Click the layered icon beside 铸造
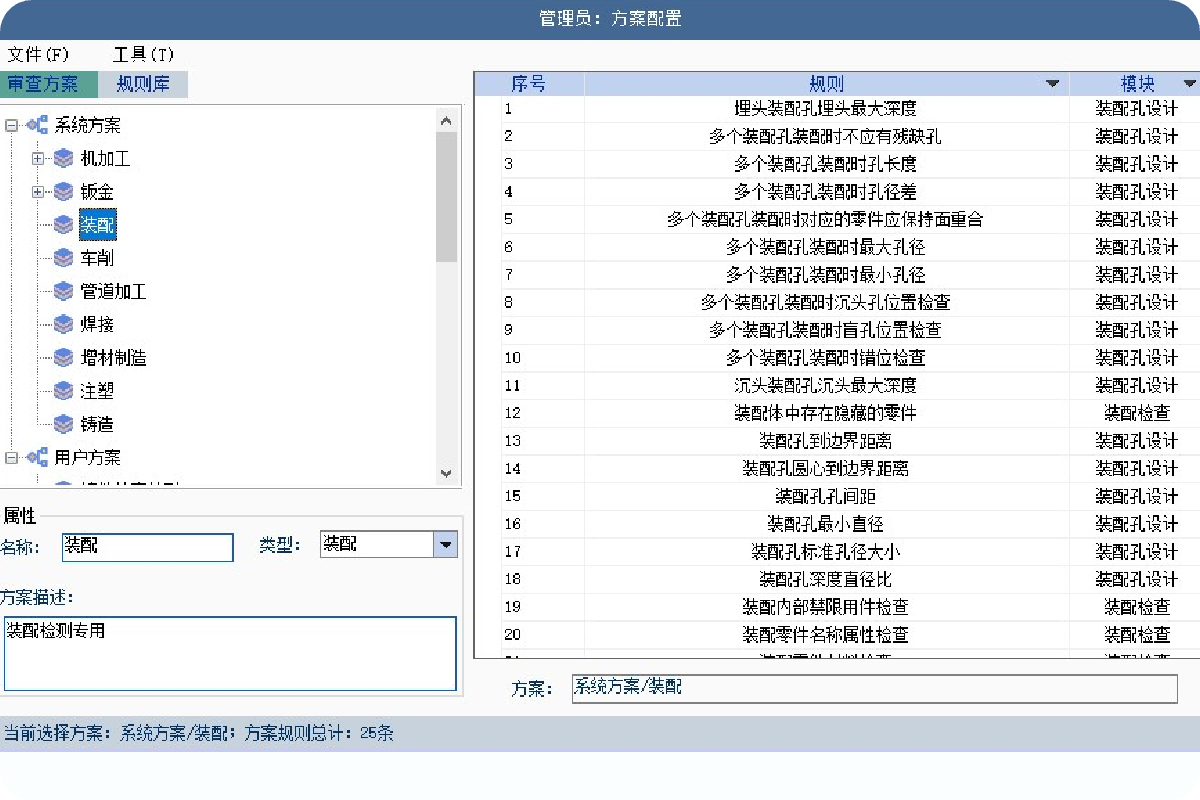 click(x=64, y=424)
